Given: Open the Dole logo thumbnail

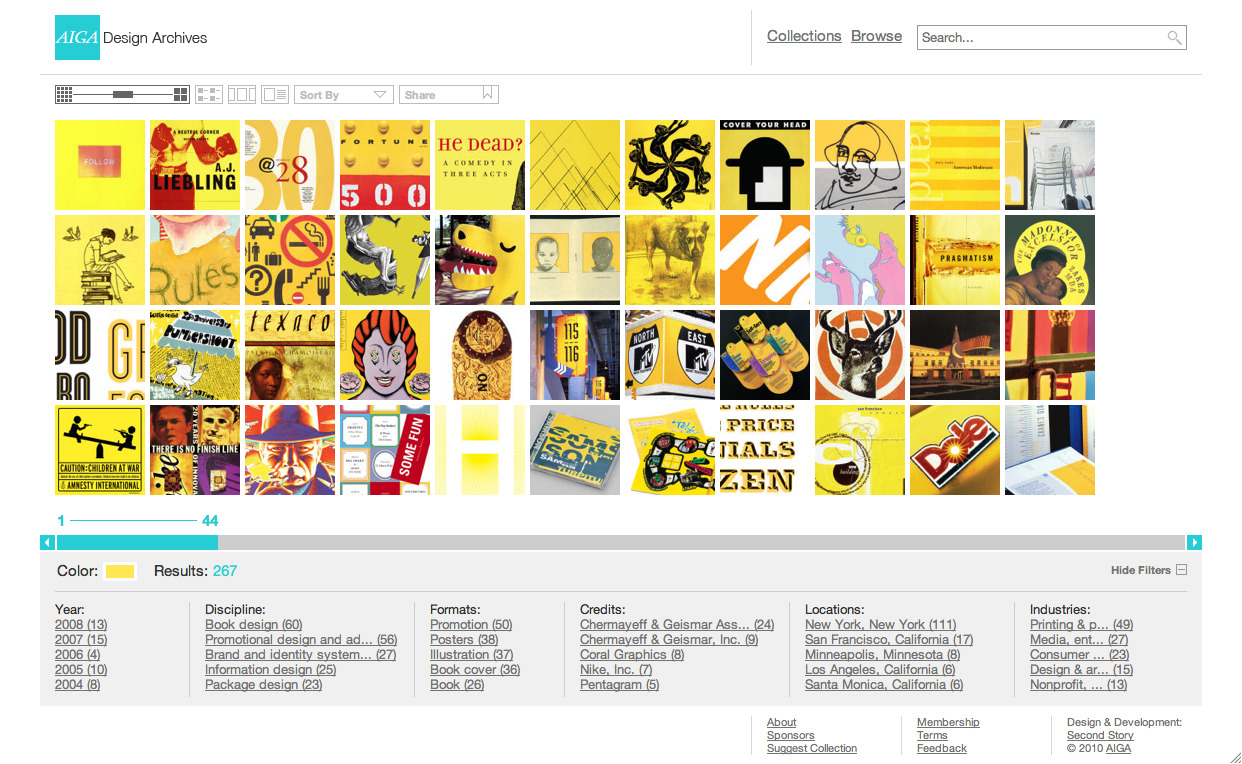Looking at the screenshot, I should tap(955, 450).
